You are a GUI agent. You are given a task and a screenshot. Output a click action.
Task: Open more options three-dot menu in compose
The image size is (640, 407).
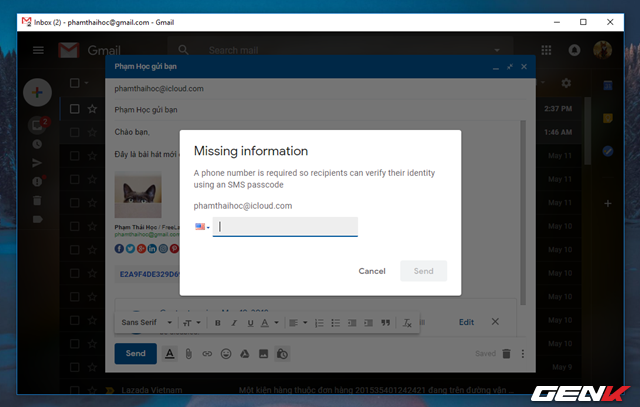(523, 354)
